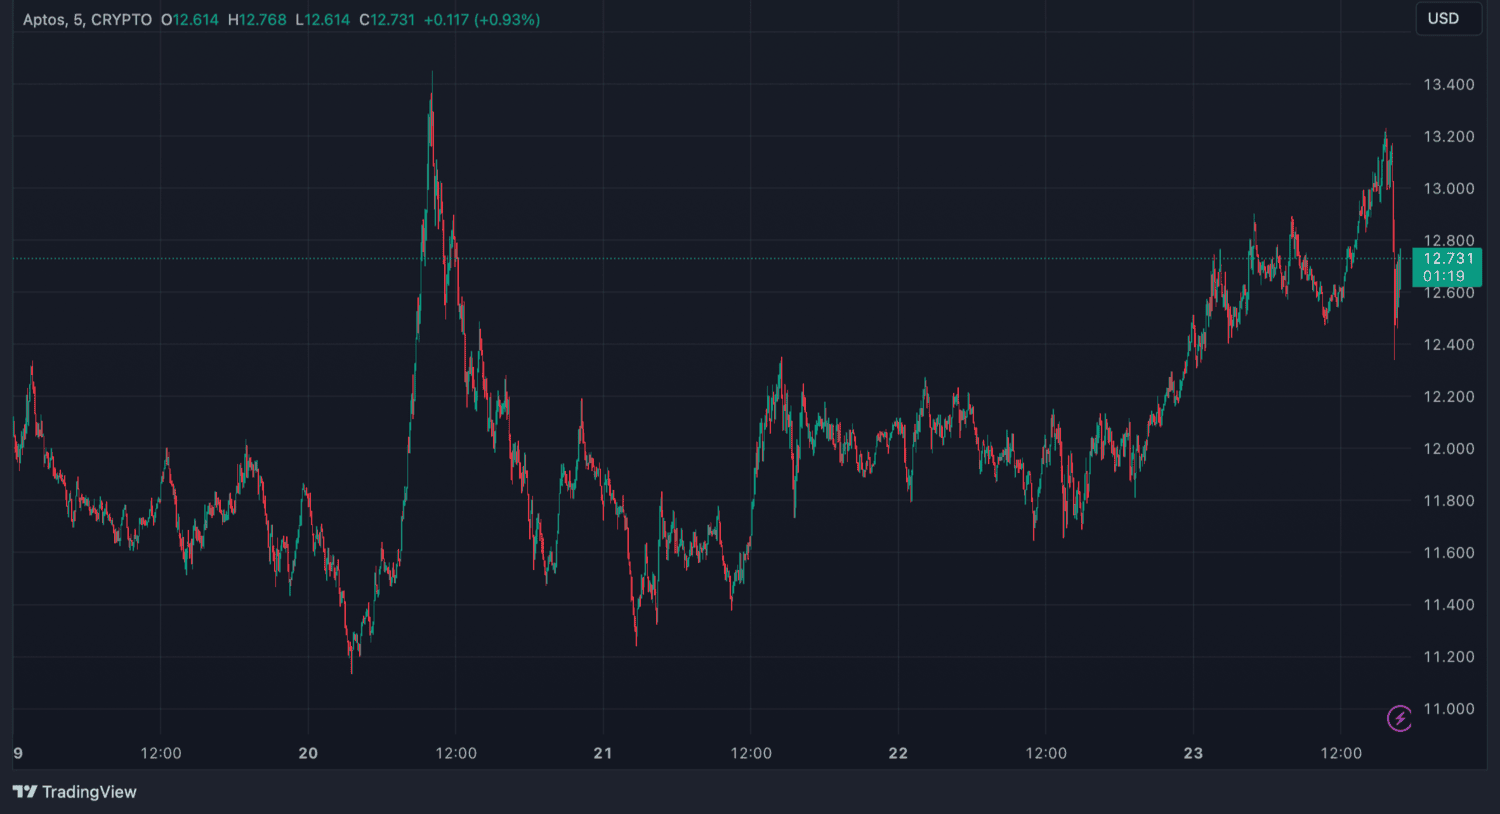Click the 12.000 price scale label
Image resolution: width=1500 pixels, height=814 pixels.
point(1448,449)
